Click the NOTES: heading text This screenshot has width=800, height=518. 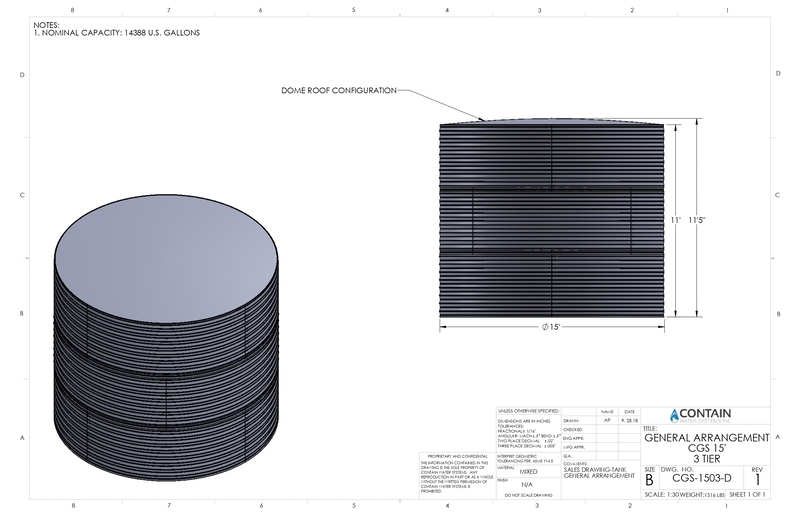[x=46, y=24]
